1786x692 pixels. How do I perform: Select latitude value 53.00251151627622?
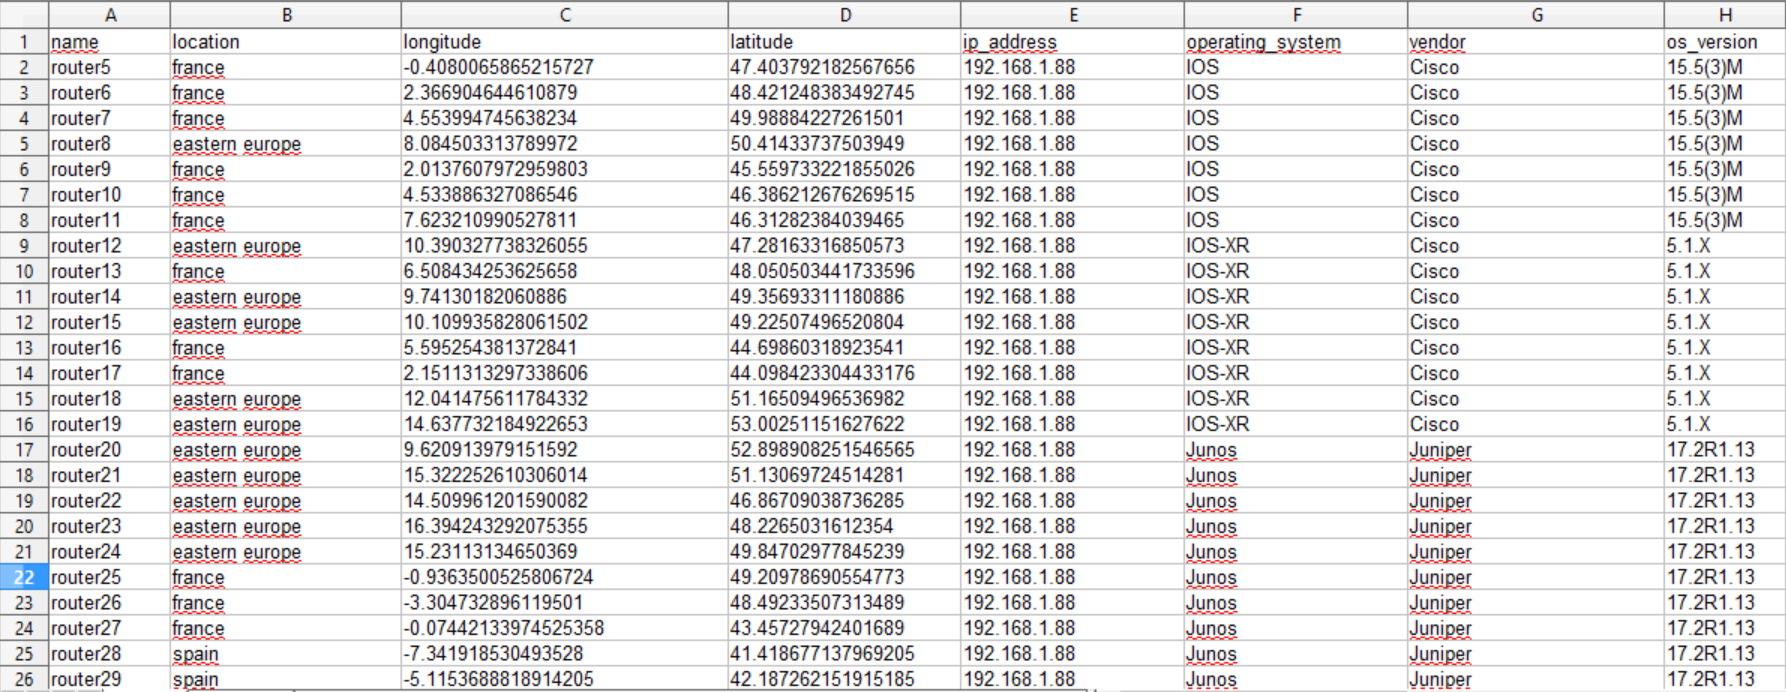click(845, 424)
